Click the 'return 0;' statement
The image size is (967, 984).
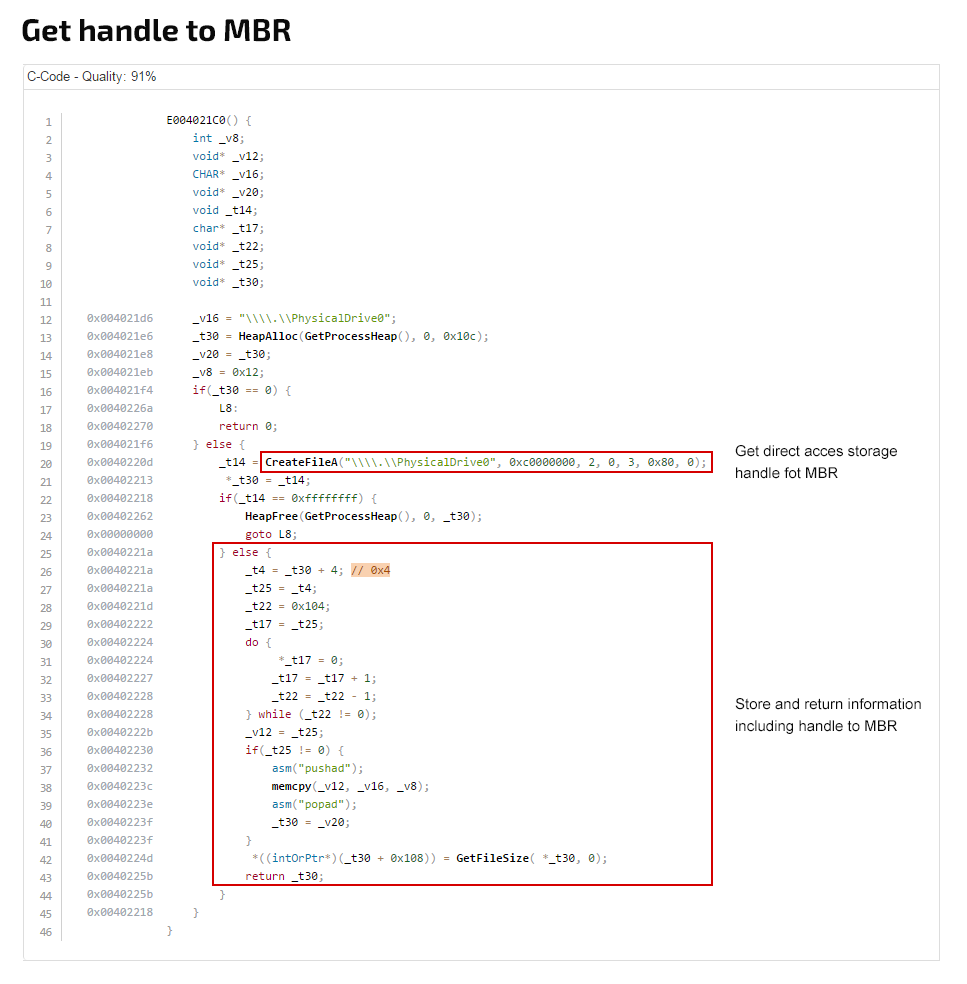[248, 426]
